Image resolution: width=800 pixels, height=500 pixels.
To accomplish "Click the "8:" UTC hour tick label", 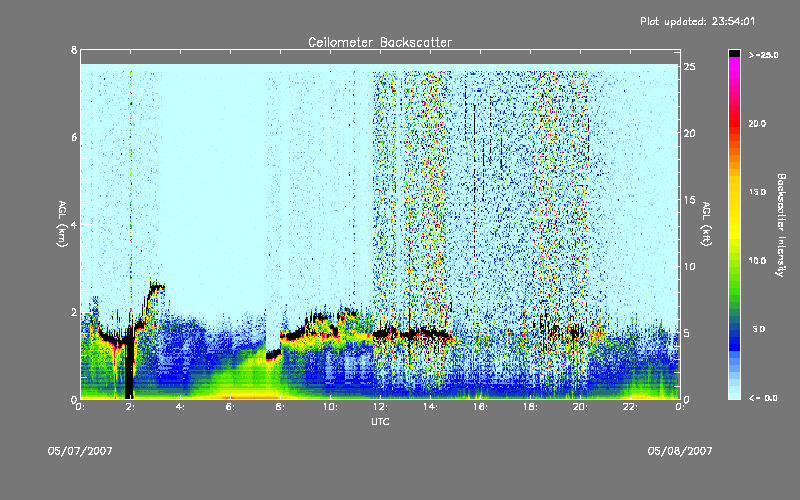I will [x=281, y=407].
